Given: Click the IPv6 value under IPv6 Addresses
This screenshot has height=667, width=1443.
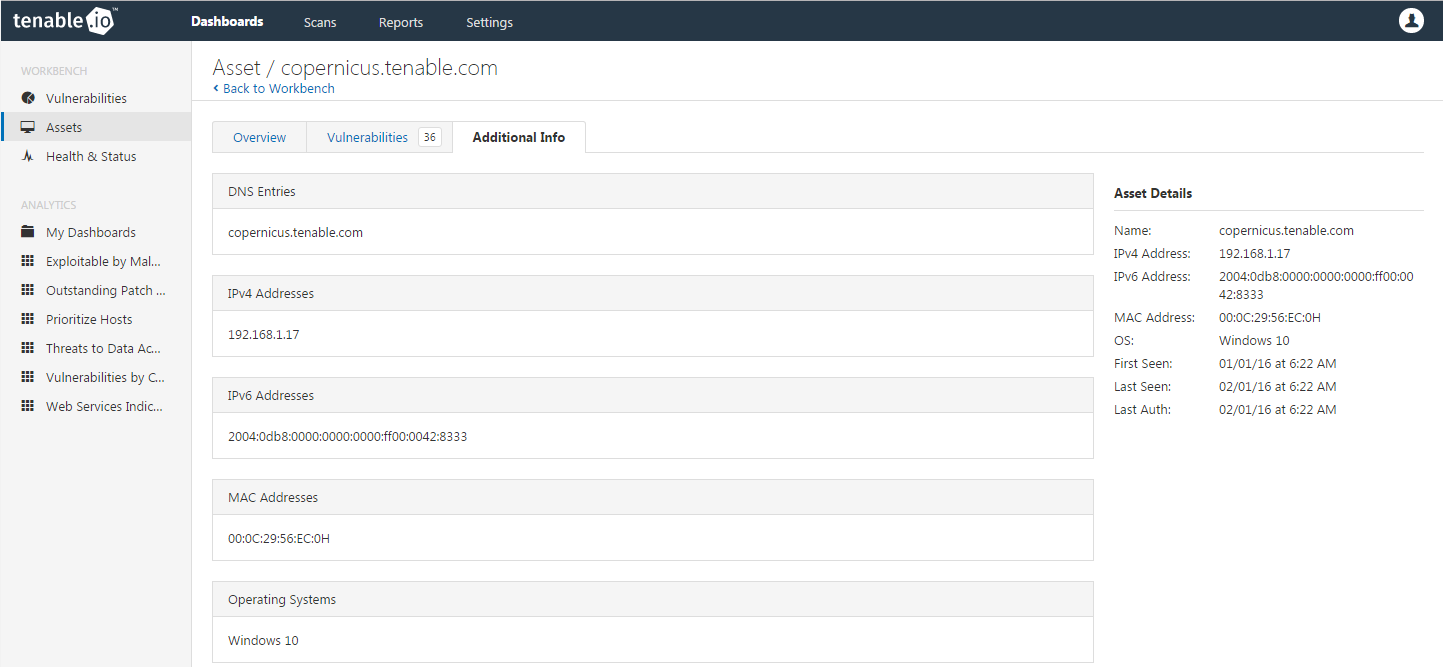Looking at the screenshot, I should coord(347,436).
